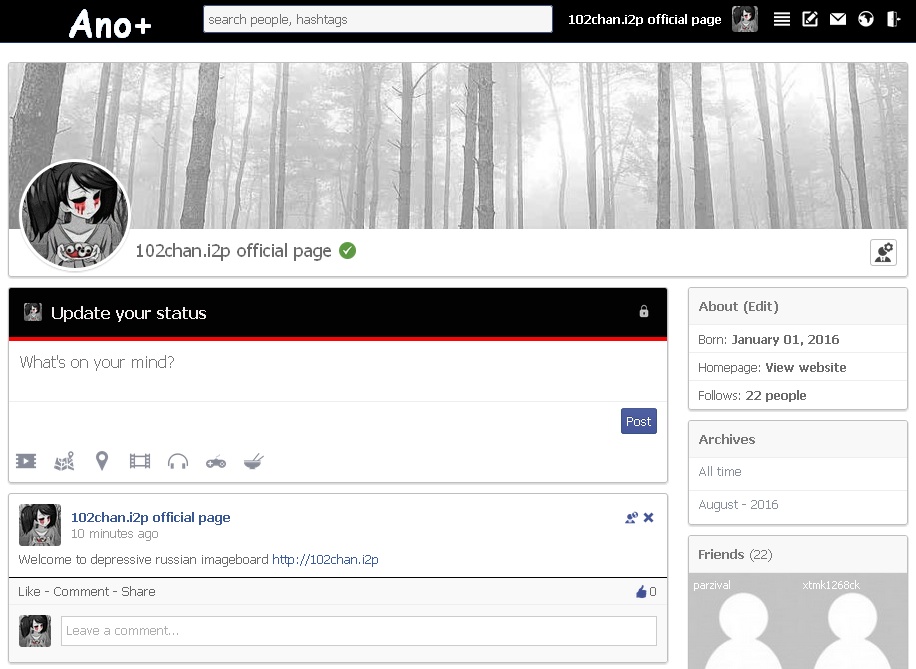Open the large circular profile picture
Screen dimensions: 916x669
(x=75, y=215)
